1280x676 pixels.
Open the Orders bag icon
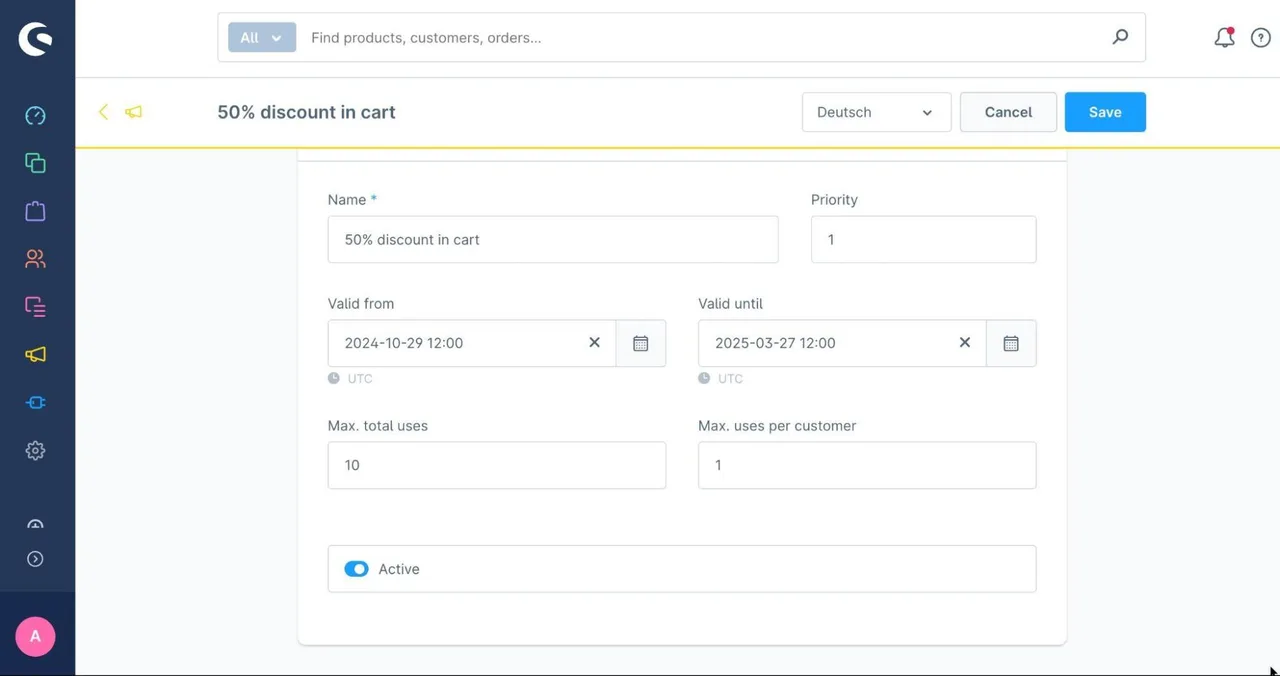click(x=35, y=211)
